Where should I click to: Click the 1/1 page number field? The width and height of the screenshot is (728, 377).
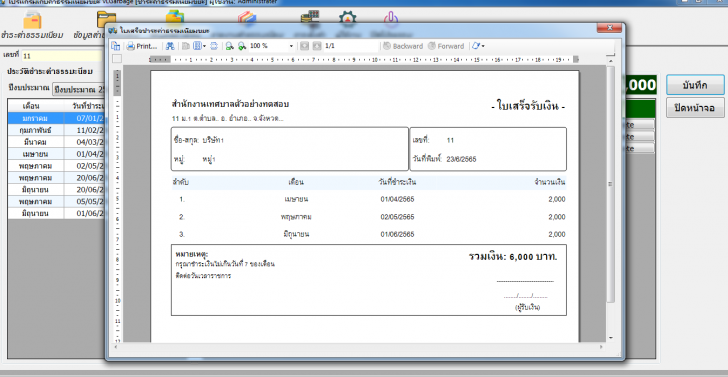point(351,46)
